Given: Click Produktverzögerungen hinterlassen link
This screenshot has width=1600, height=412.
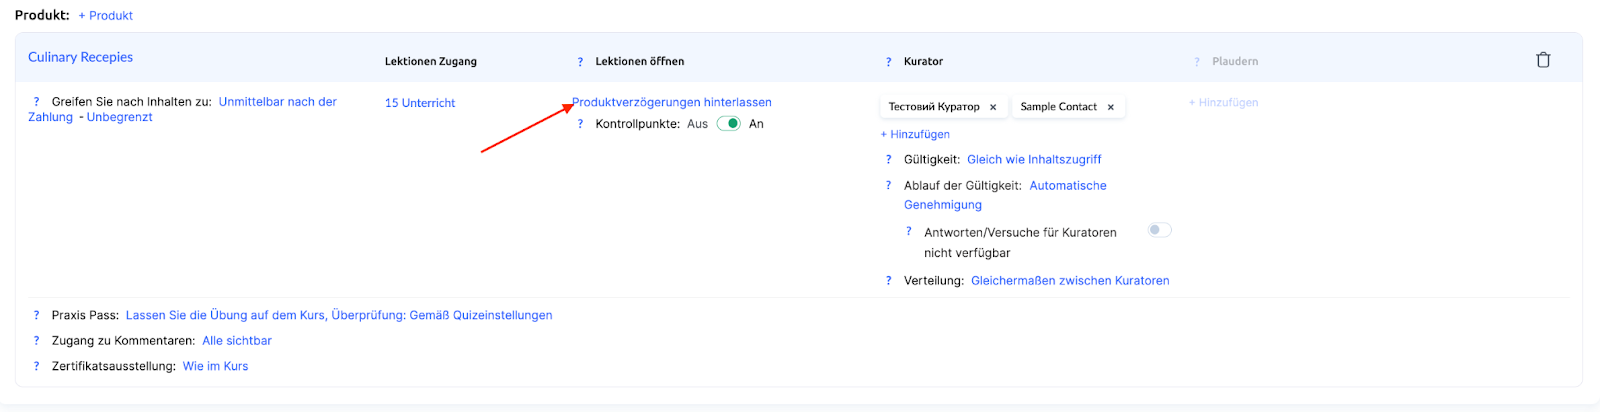Looking at the screenshot, I should click(672, 102).
